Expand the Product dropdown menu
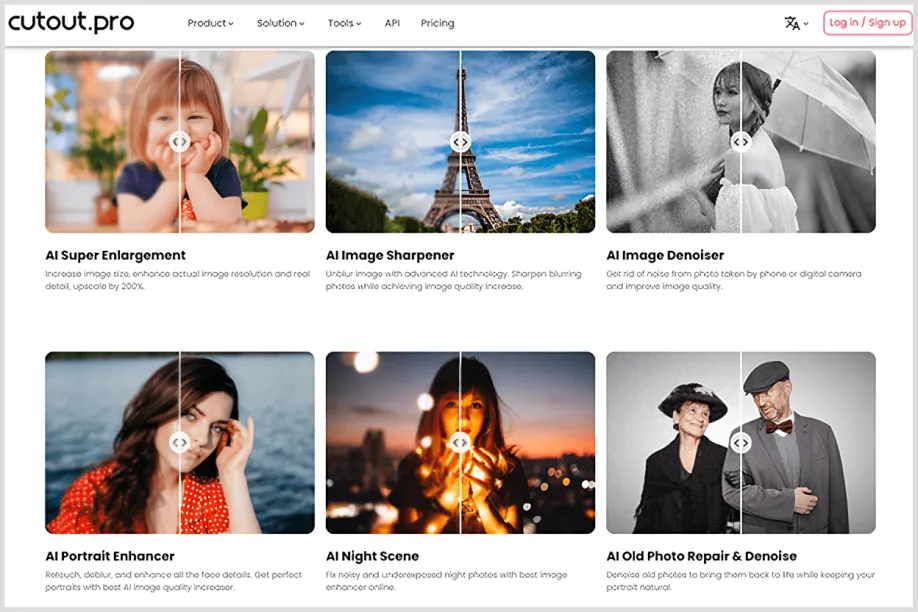The height and width of the screenshot is (612, 918). [x=210, y=23]
